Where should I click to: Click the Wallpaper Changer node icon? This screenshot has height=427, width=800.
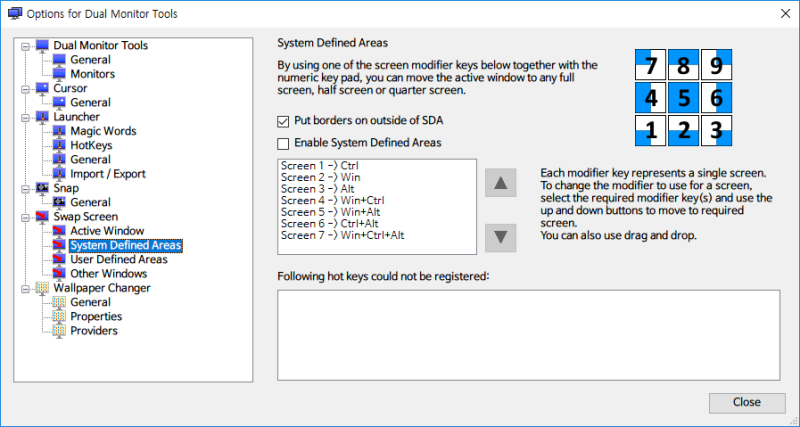click(x=42, y=288)
